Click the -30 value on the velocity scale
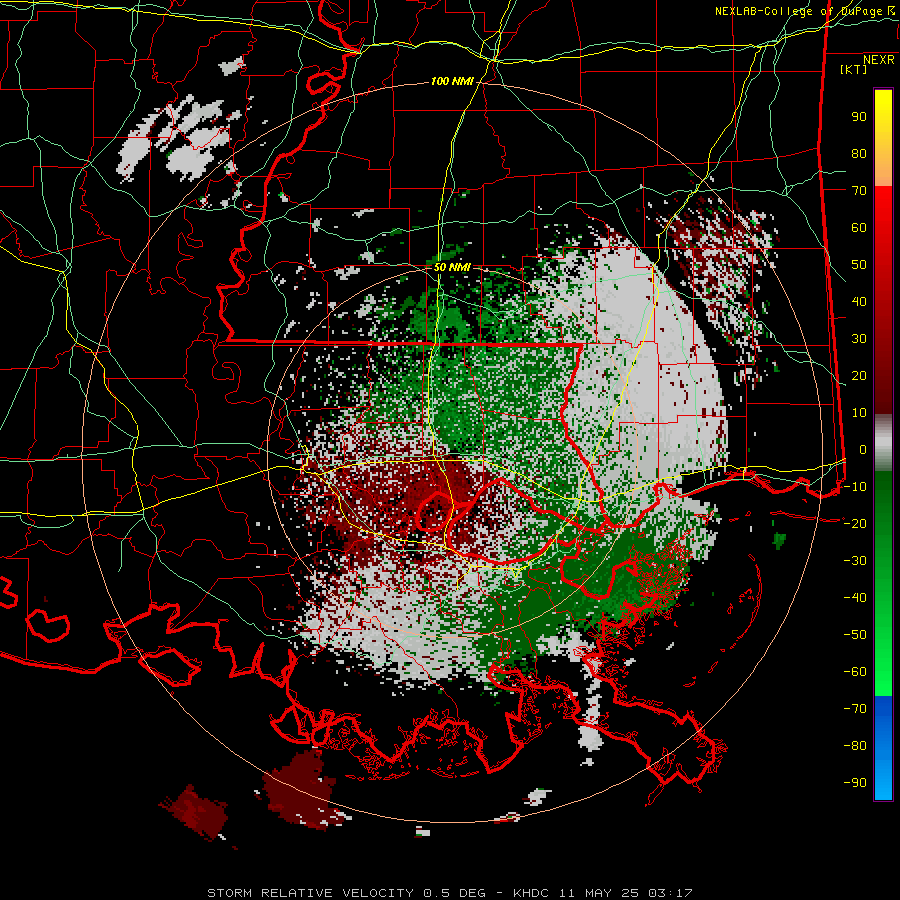The height and width of the screenshot is (900, 900). click(855, 561)
